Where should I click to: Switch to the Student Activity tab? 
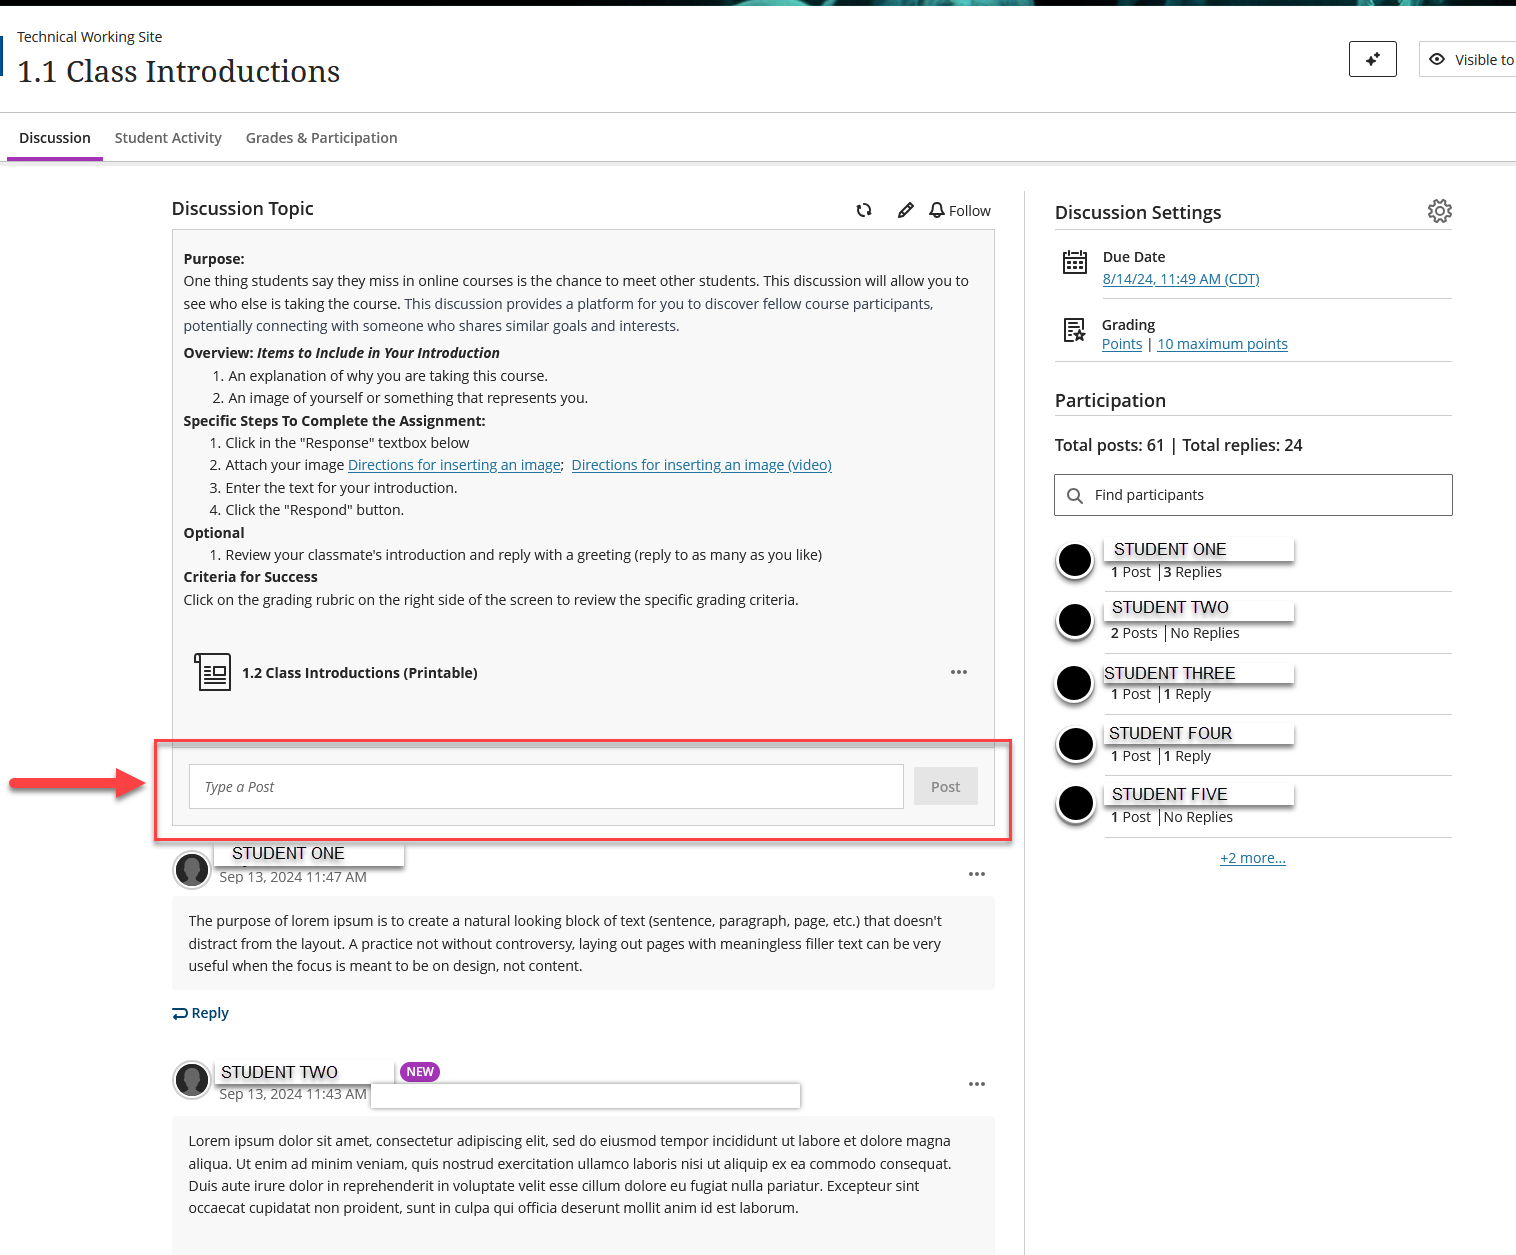tap(168, 137)
